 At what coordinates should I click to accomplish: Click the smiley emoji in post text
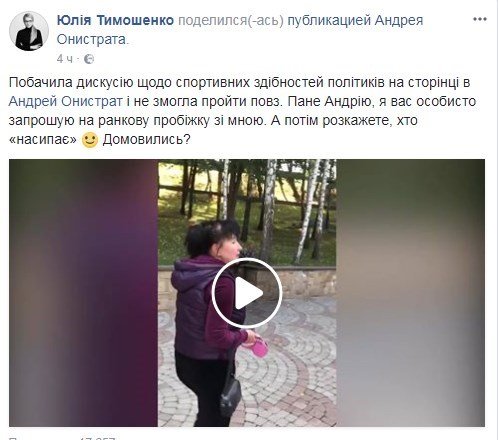(x=90, y=140)
